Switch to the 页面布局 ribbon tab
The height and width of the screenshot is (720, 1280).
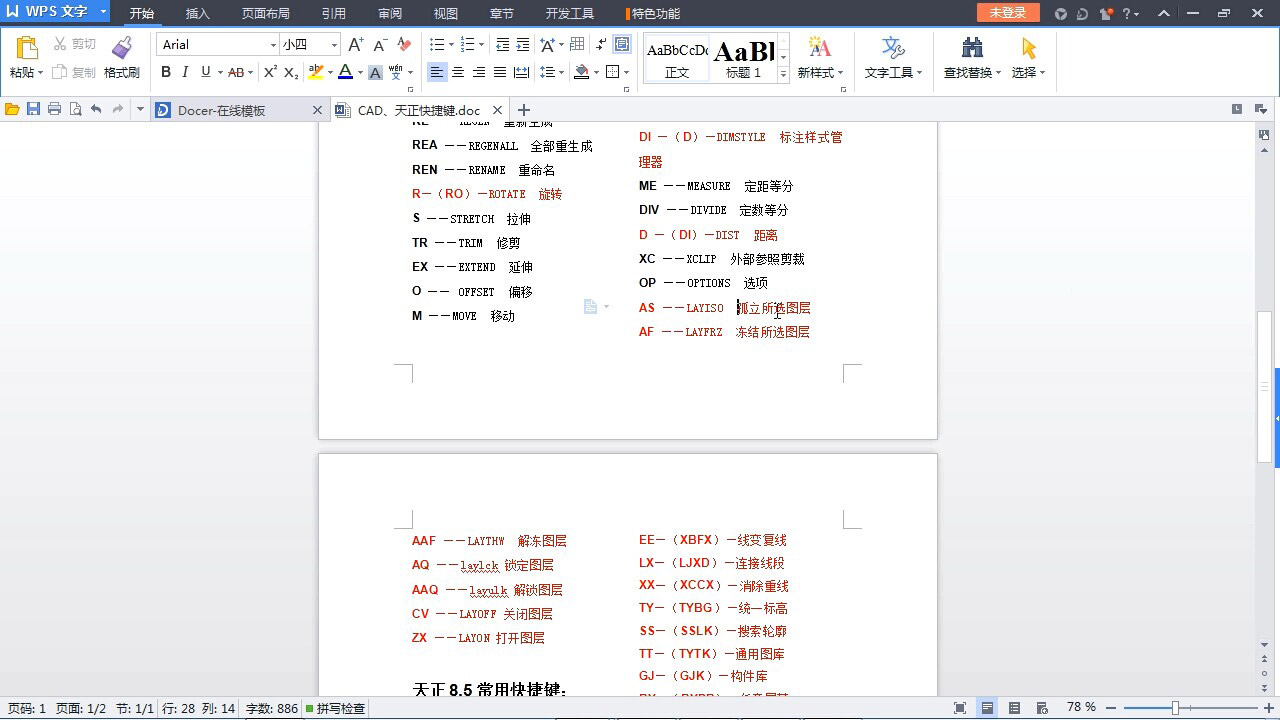[x=266, y=14]
